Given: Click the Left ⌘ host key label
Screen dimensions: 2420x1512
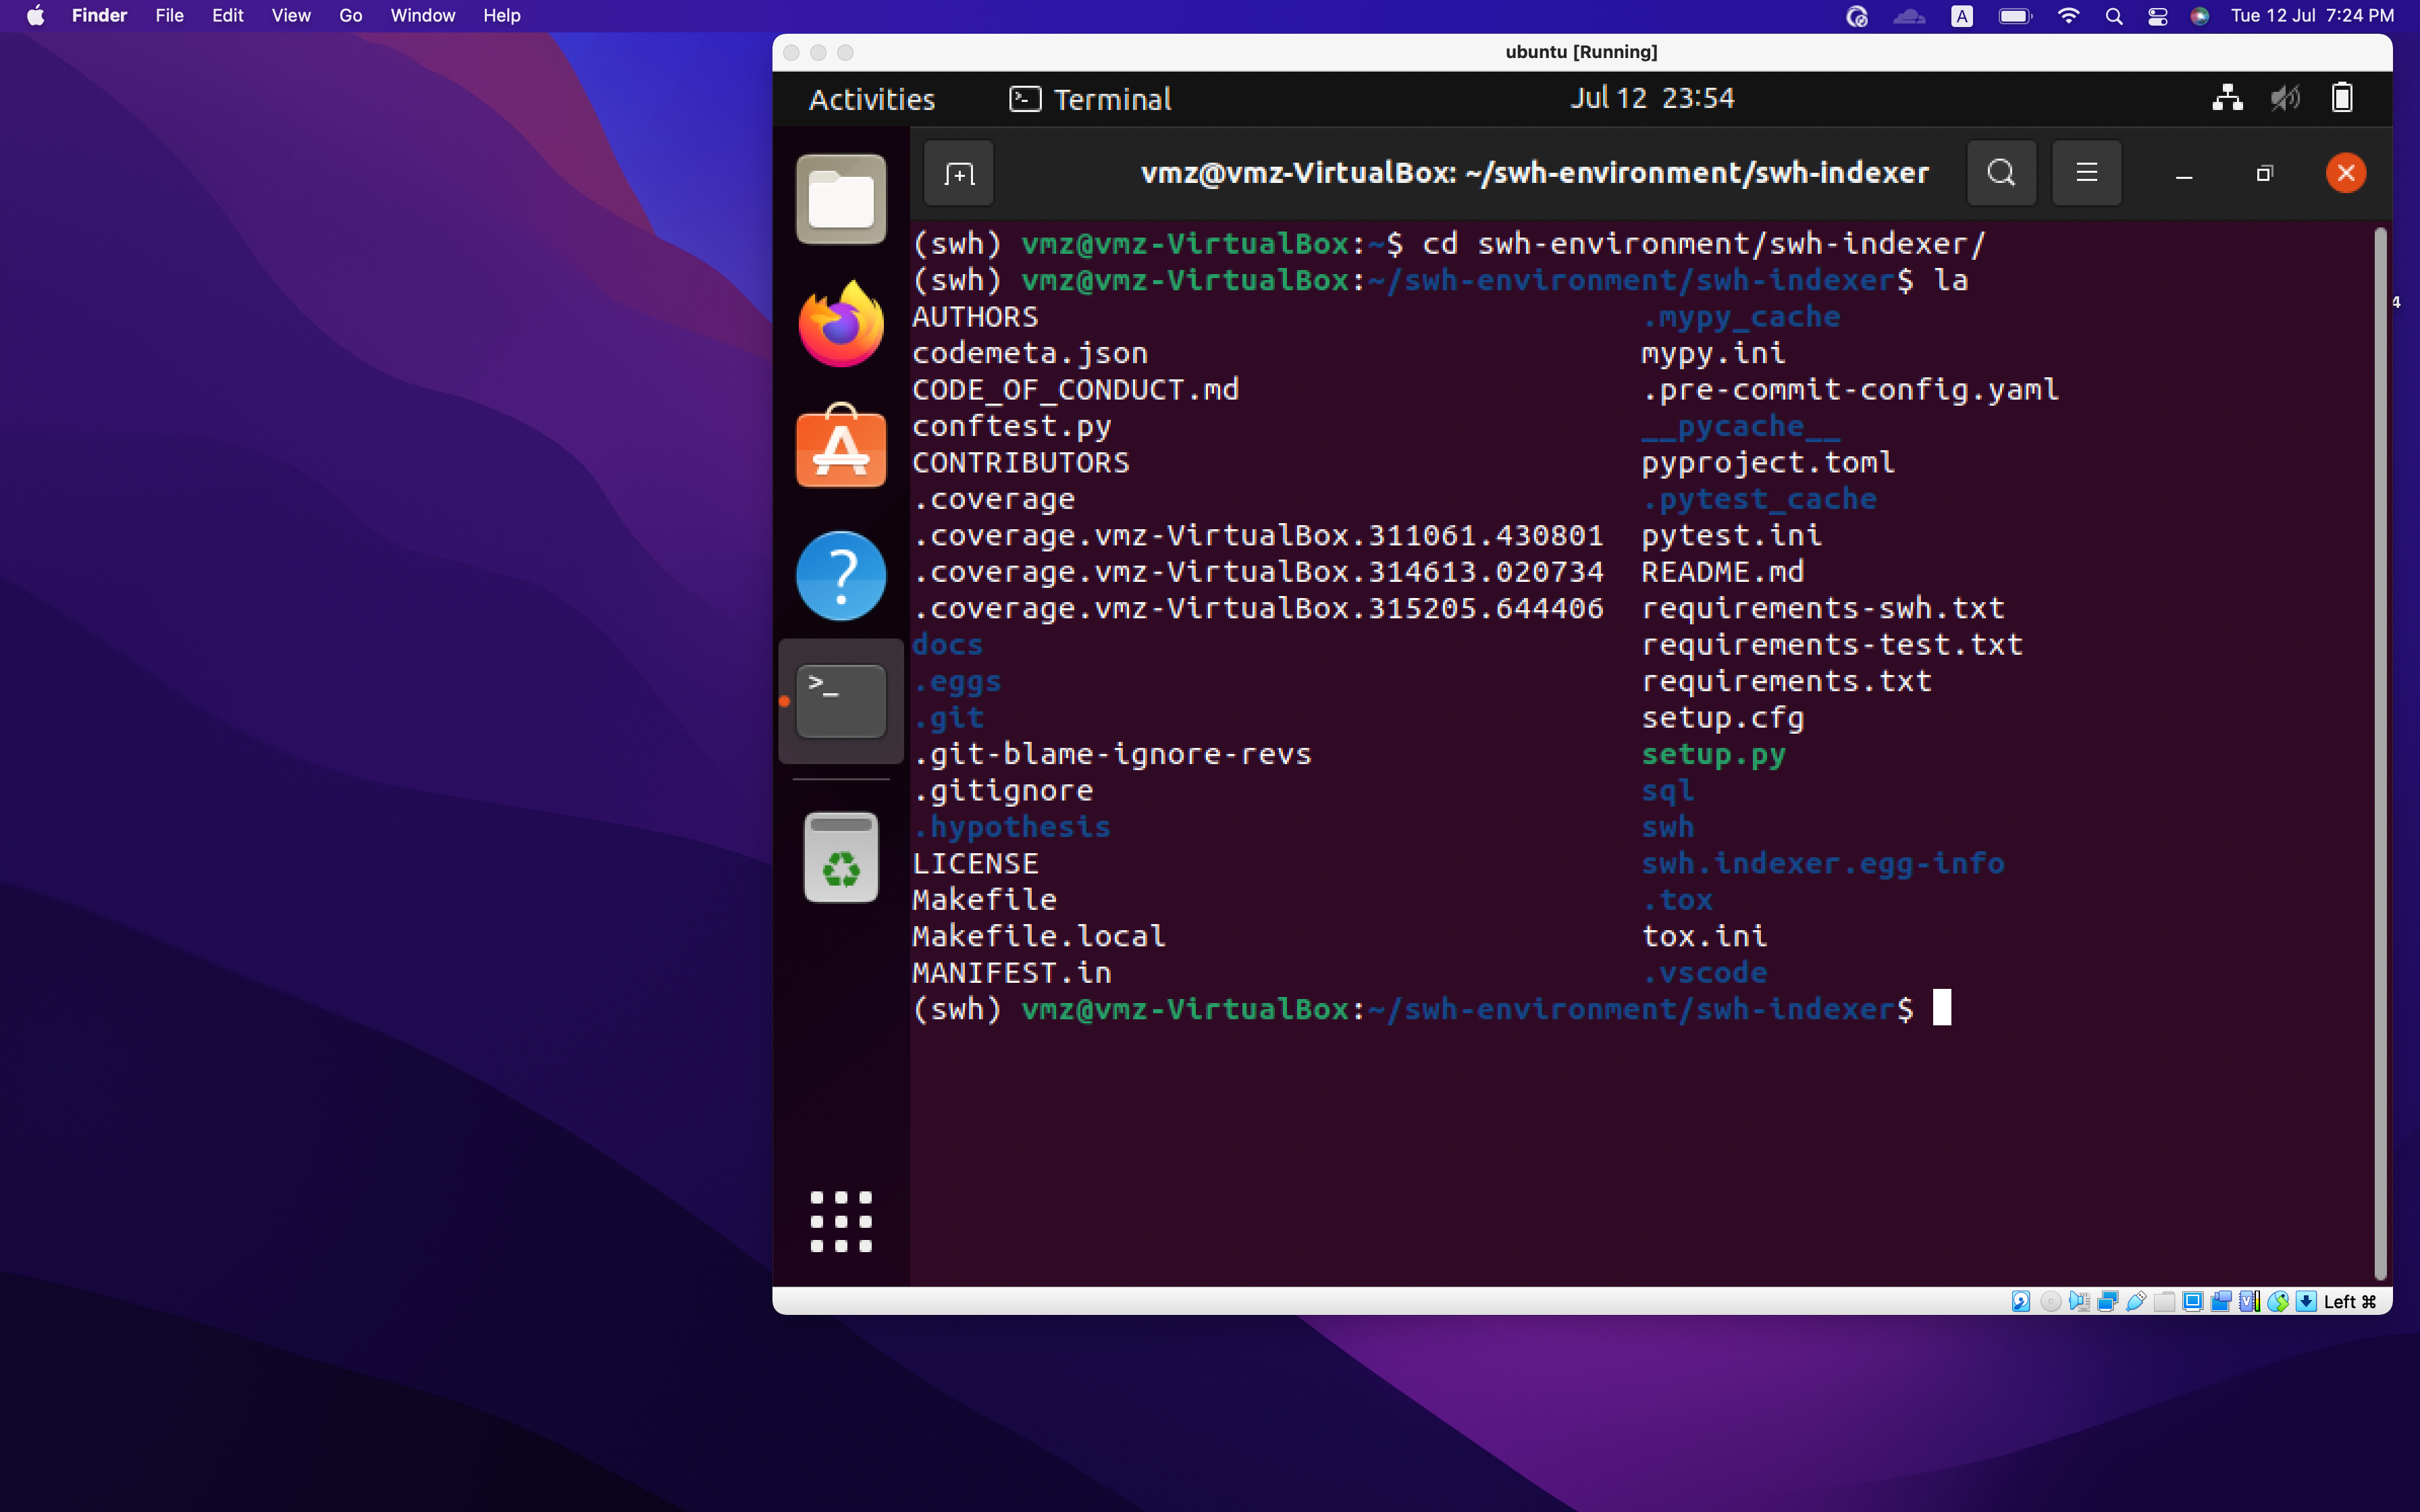Looking at the screenshot, I should pyautogui.click(x=2350, y=1301).
